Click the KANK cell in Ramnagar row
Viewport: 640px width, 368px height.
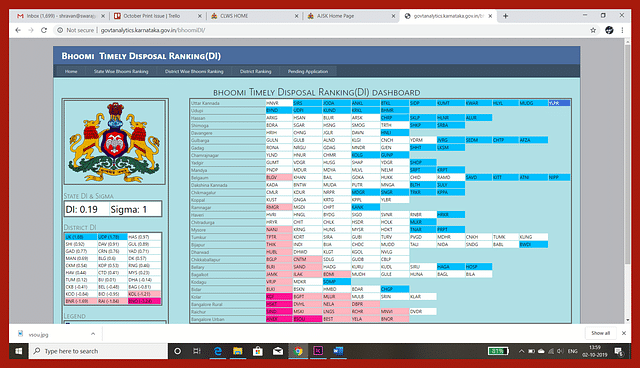pos(365,207)
